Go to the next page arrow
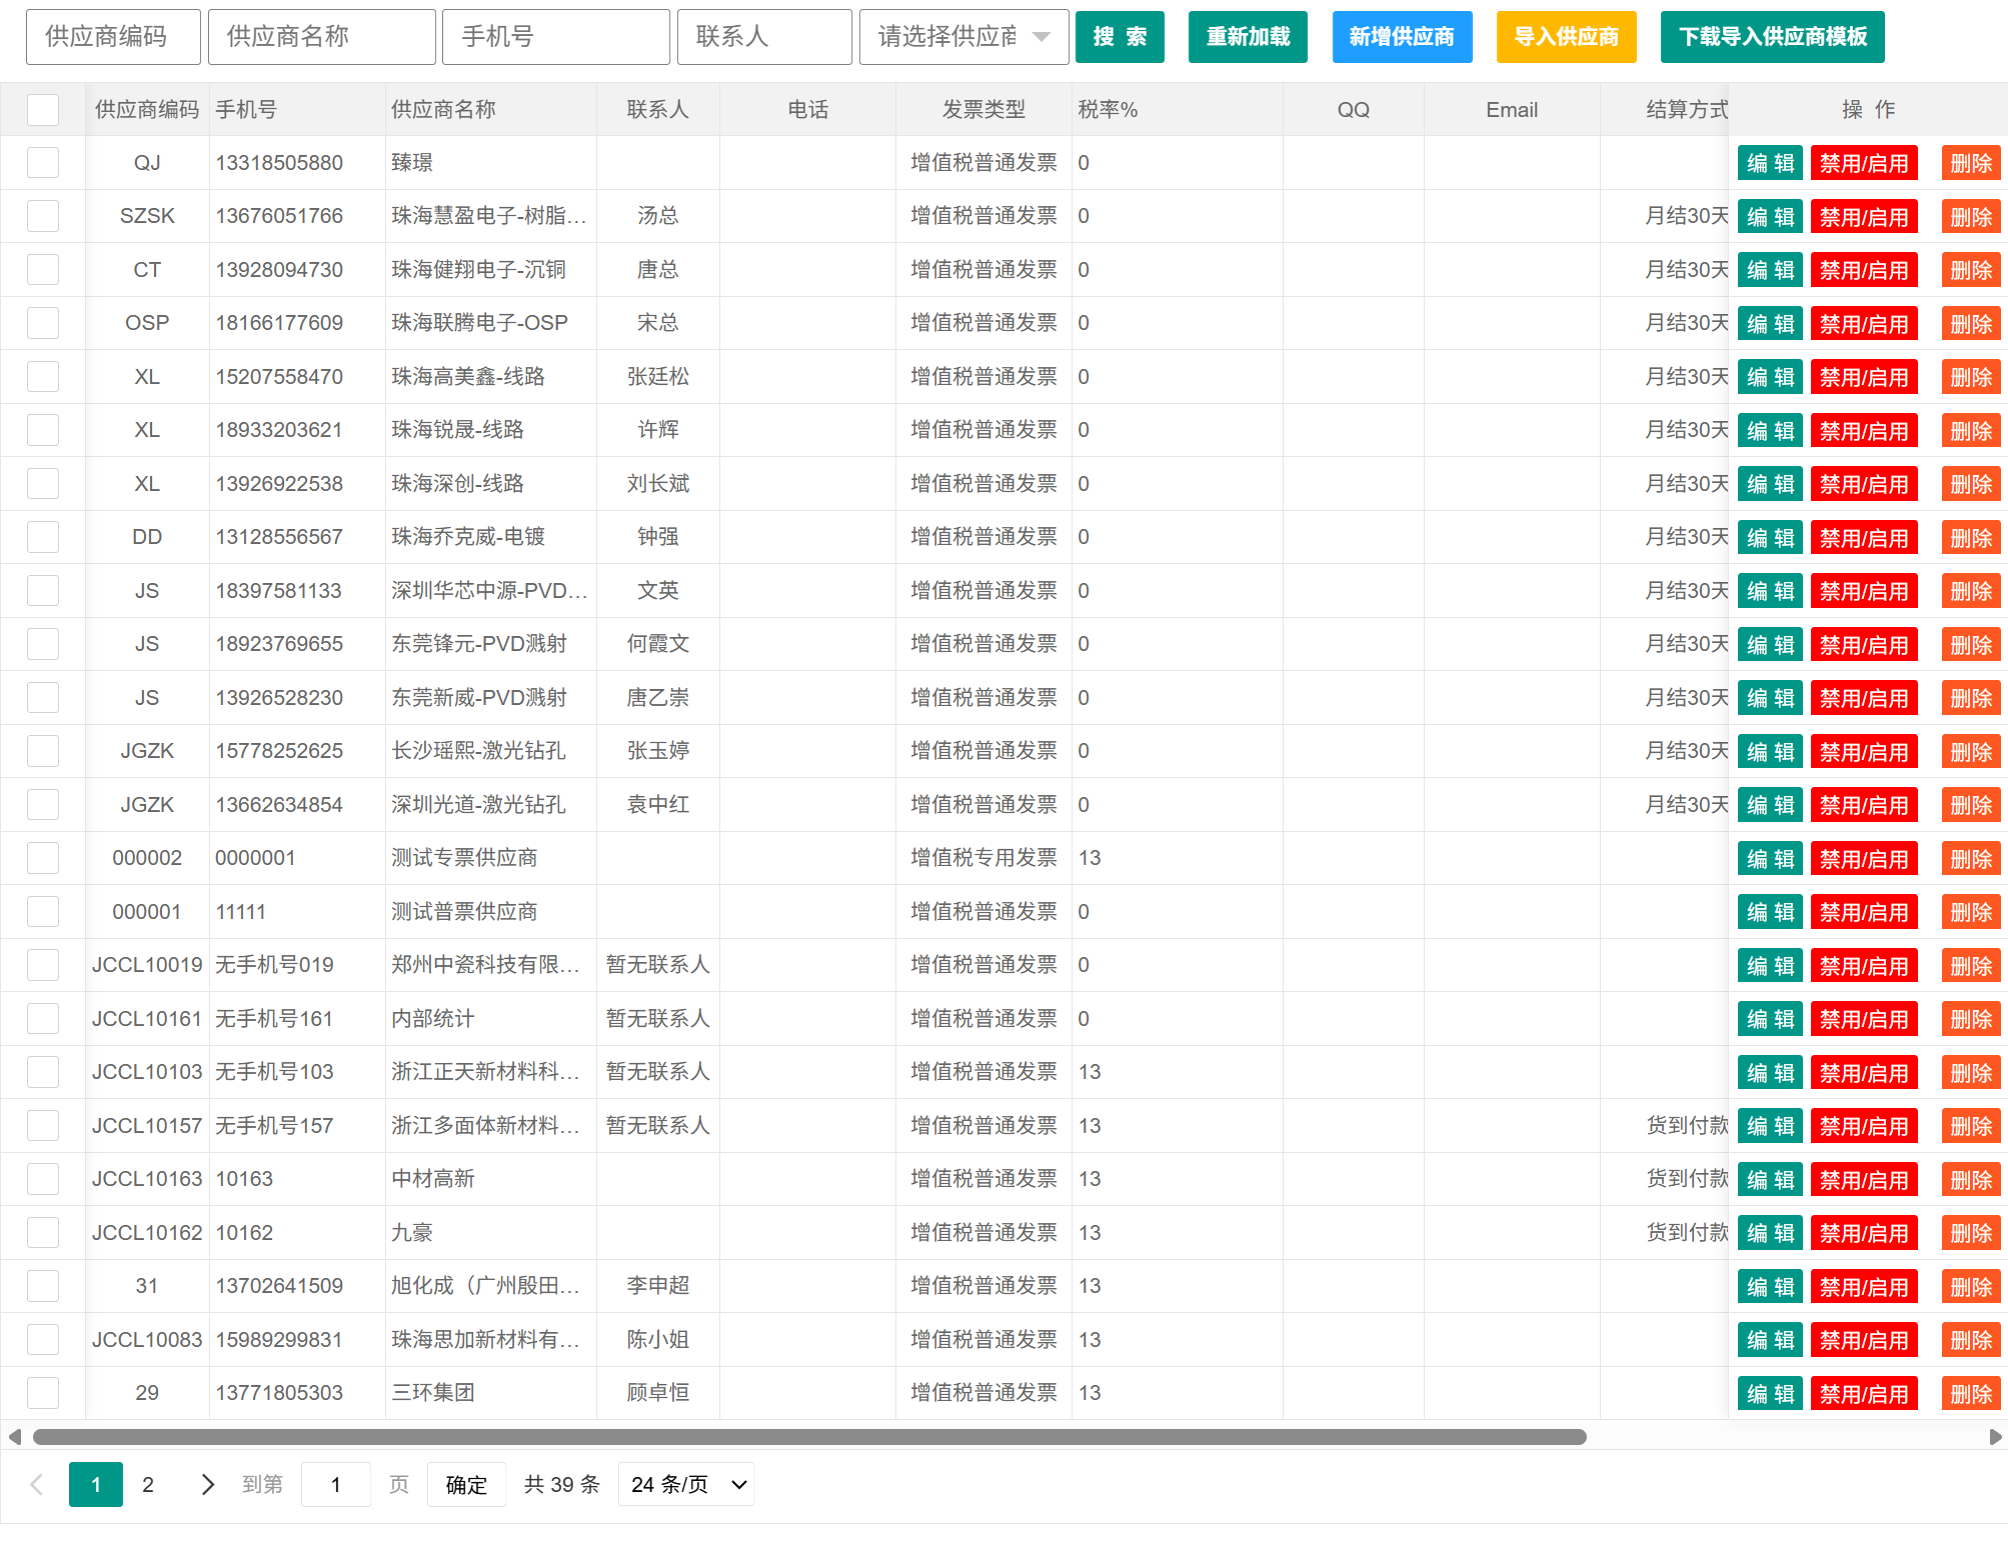 207,1484
